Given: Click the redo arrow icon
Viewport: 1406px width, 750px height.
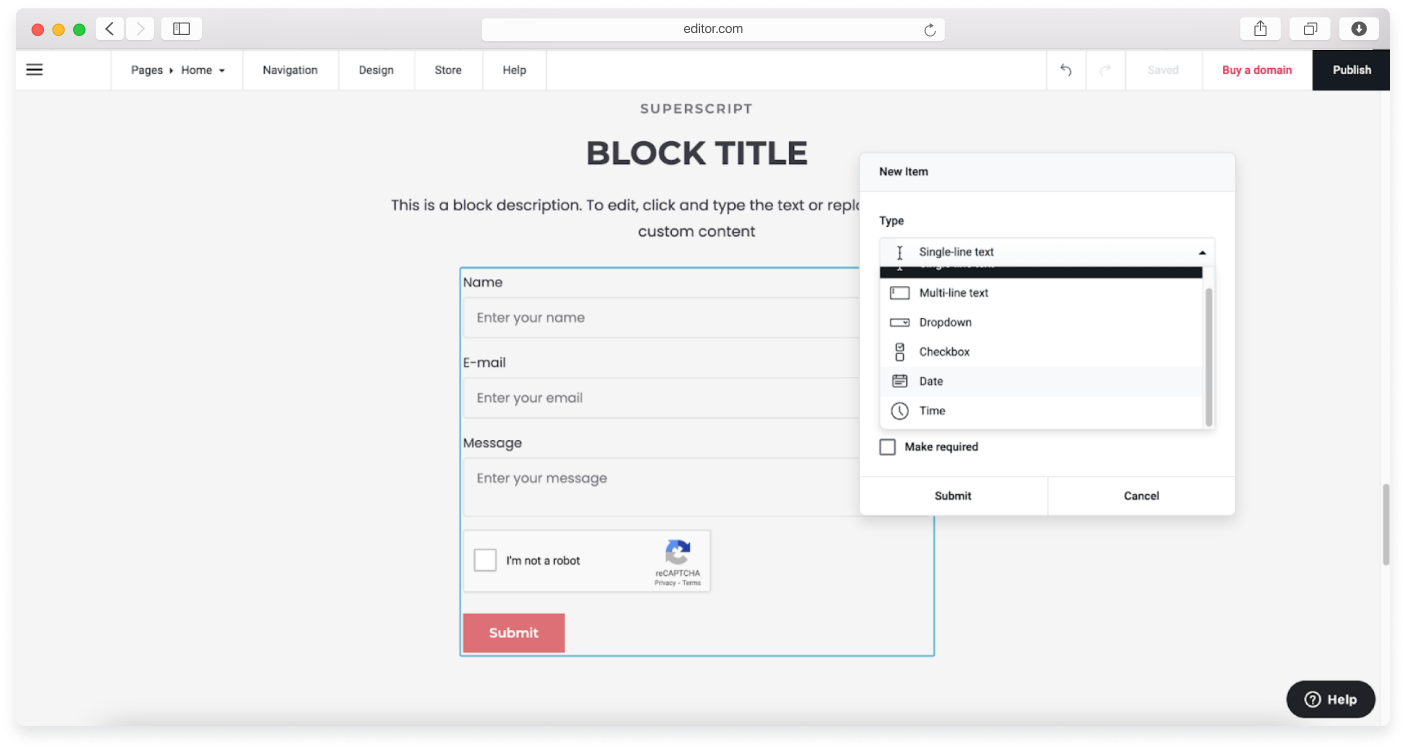Looking at the screenshot, I should [x=1105, y=70].
